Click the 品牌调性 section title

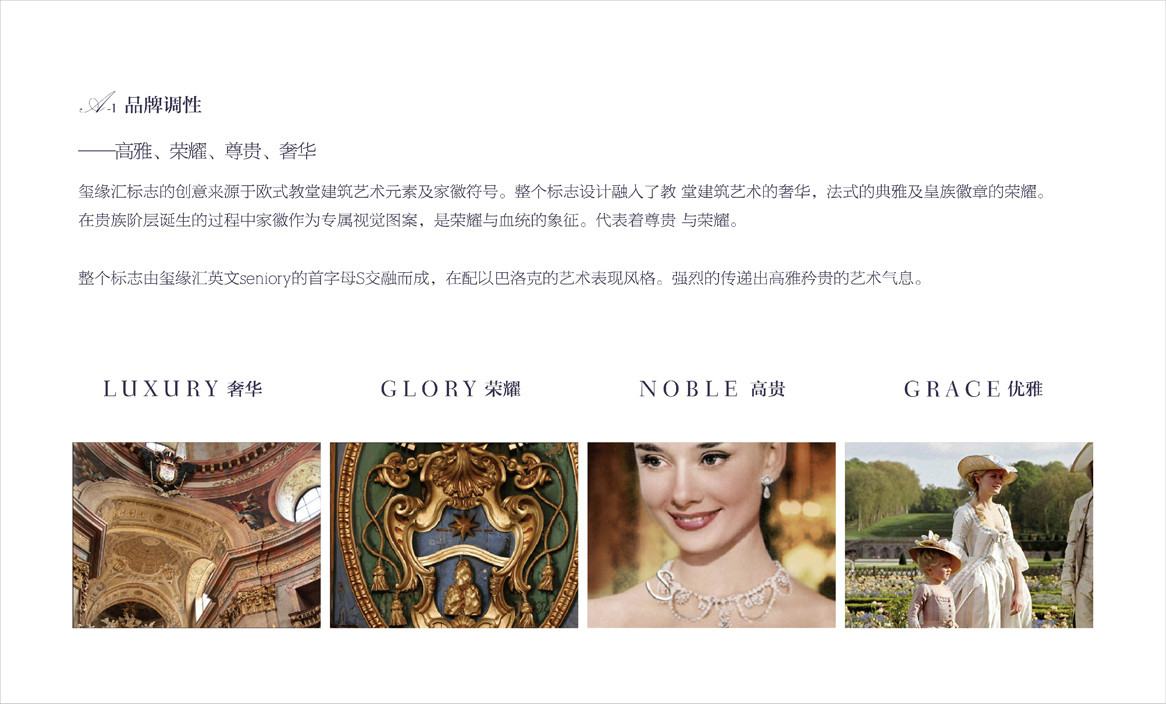(163, 105)
